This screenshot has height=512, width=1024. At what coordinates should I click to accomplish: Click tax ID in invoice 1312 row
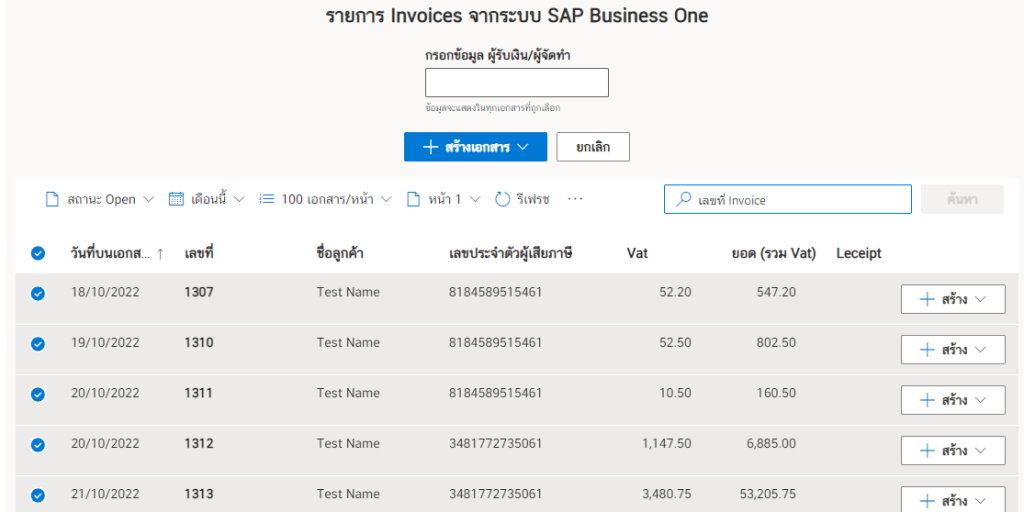coord(495,443)
